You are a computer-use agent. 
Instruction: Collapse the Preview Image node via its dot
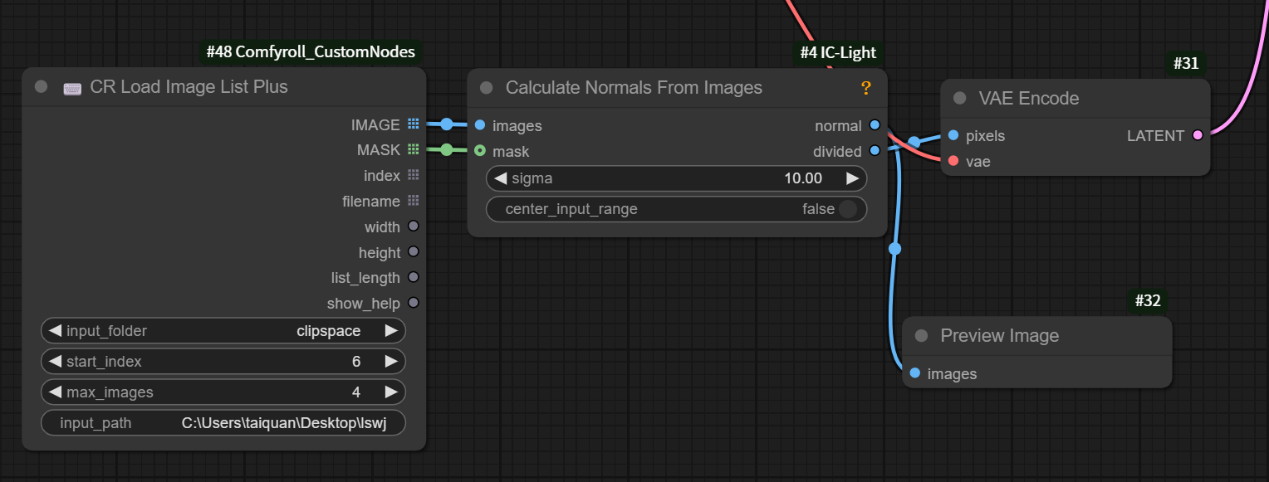pyautogui.click(x=921, y=336)
